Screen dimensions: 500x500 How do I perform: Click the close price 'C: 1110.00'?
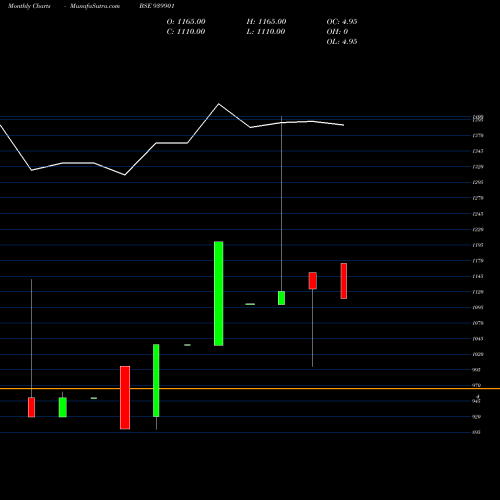tap(186, 32)
